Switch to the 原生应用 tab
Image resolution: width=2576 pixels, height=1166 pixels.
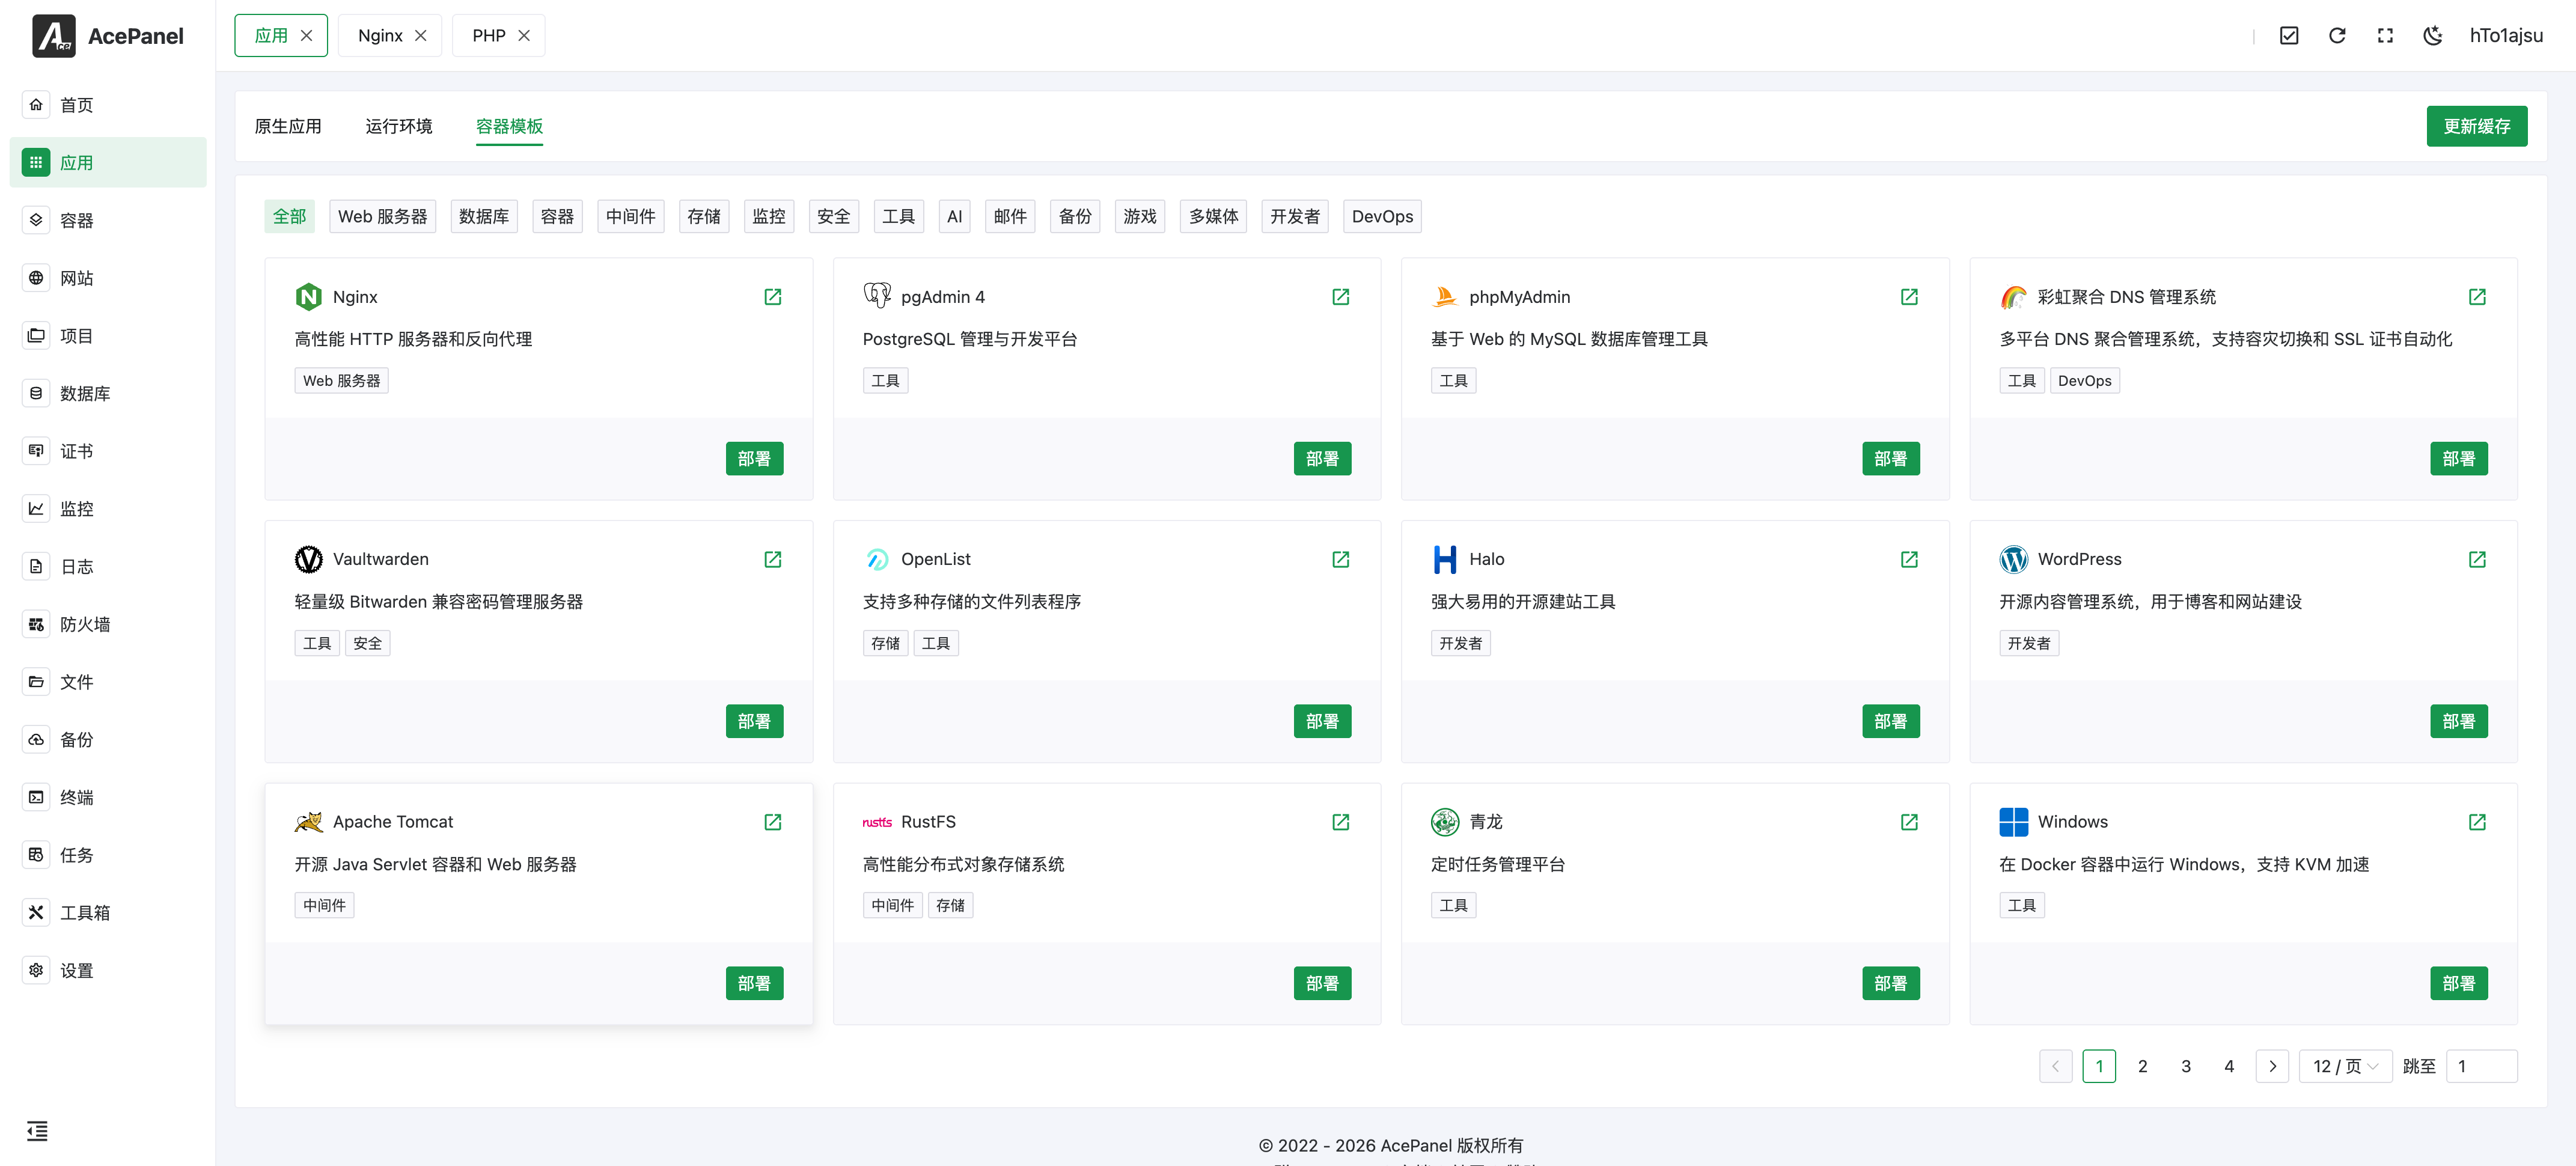click(x=288, y=126)
